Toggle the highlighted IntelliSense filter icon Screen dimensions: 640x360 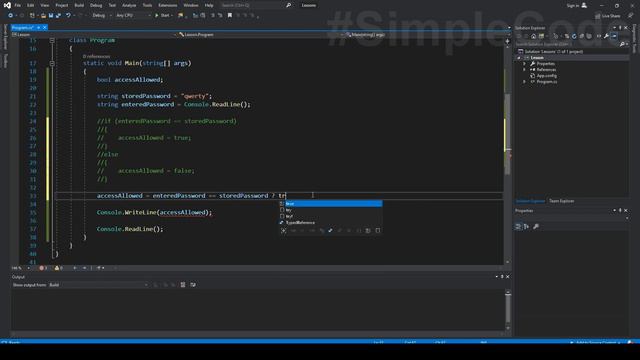click(330, 231)
